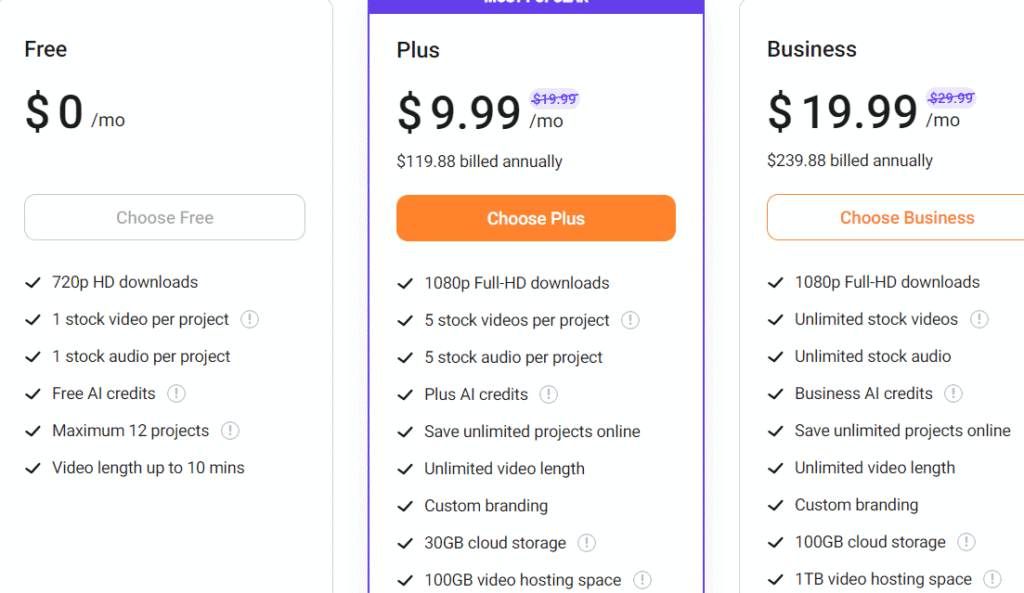
Task: Click info icon beside Free AI credits
Action: point(177,394)
